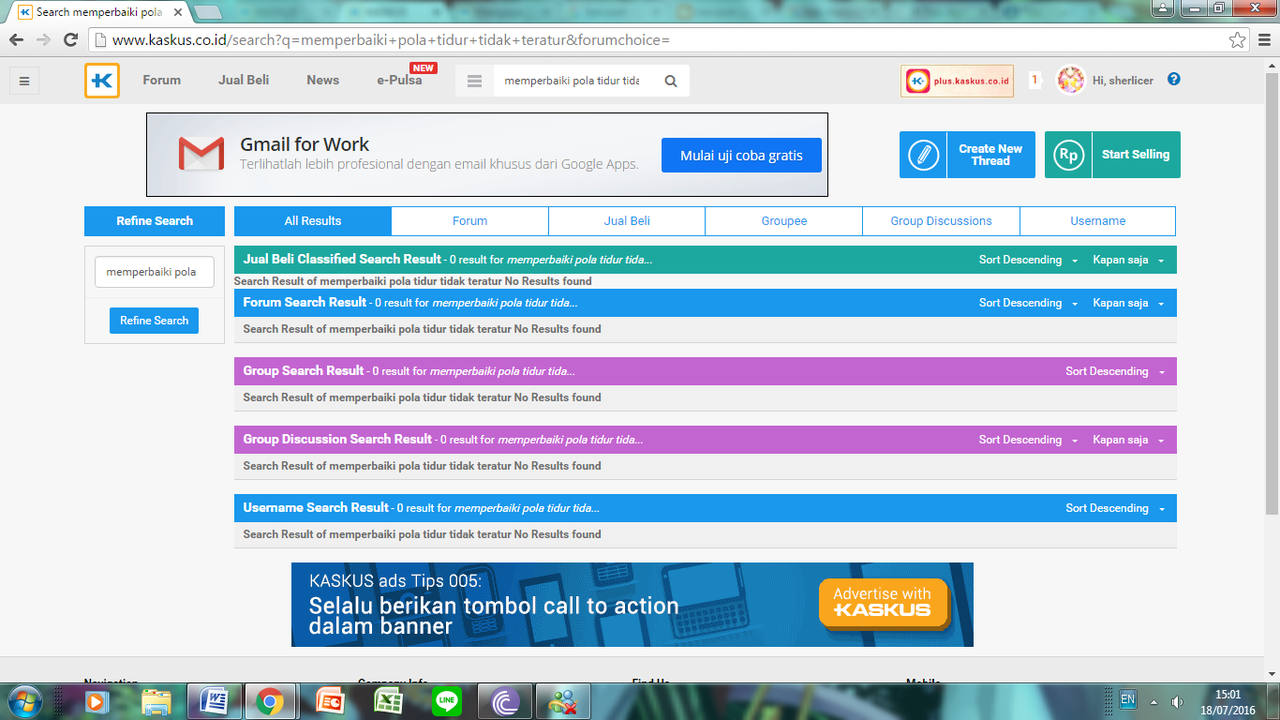Open a new Chrome tab
Image resolution: width=1280 pixels, height=720 pixels.
[x=207, y=12]
